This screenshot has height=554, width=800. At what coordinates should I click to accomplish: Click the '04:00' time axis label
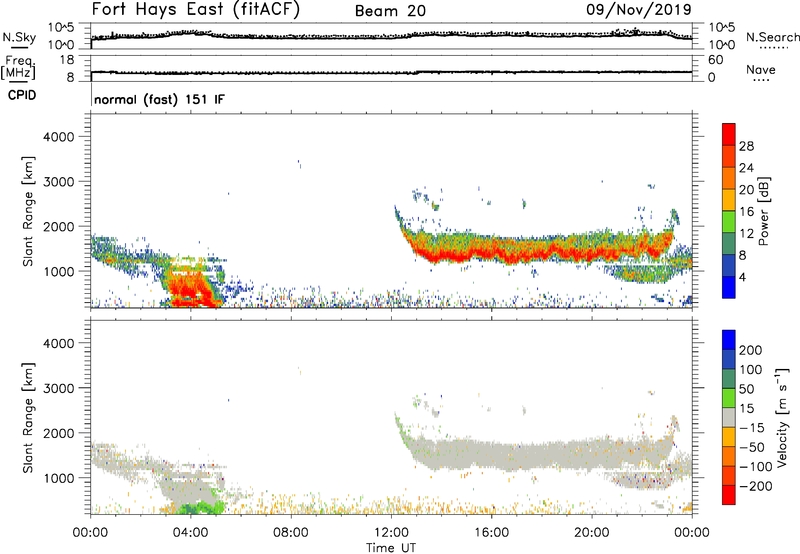click(x=191, y=533)
